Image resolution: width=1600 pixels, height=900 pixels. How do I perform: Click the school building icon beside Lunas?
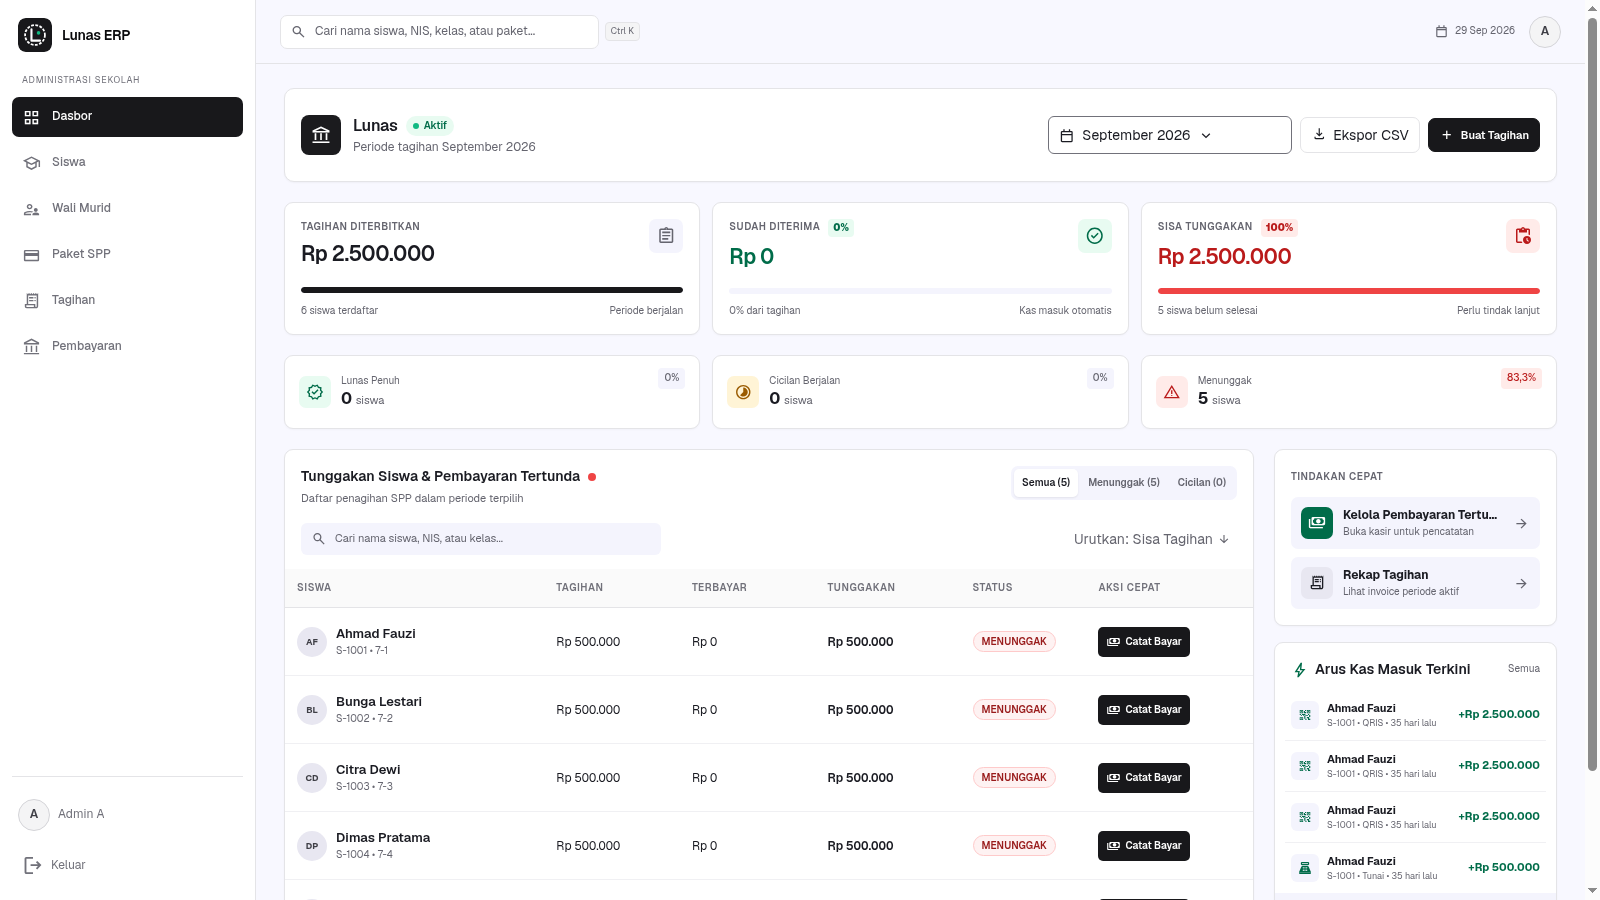tap(321, 135)
